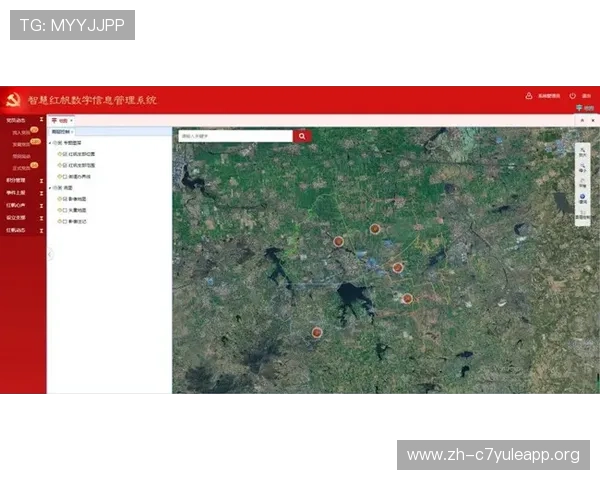This screenshot has width=600, height=480.
Task: Click the red search magnifier button
Action: (x=302, y=136)
